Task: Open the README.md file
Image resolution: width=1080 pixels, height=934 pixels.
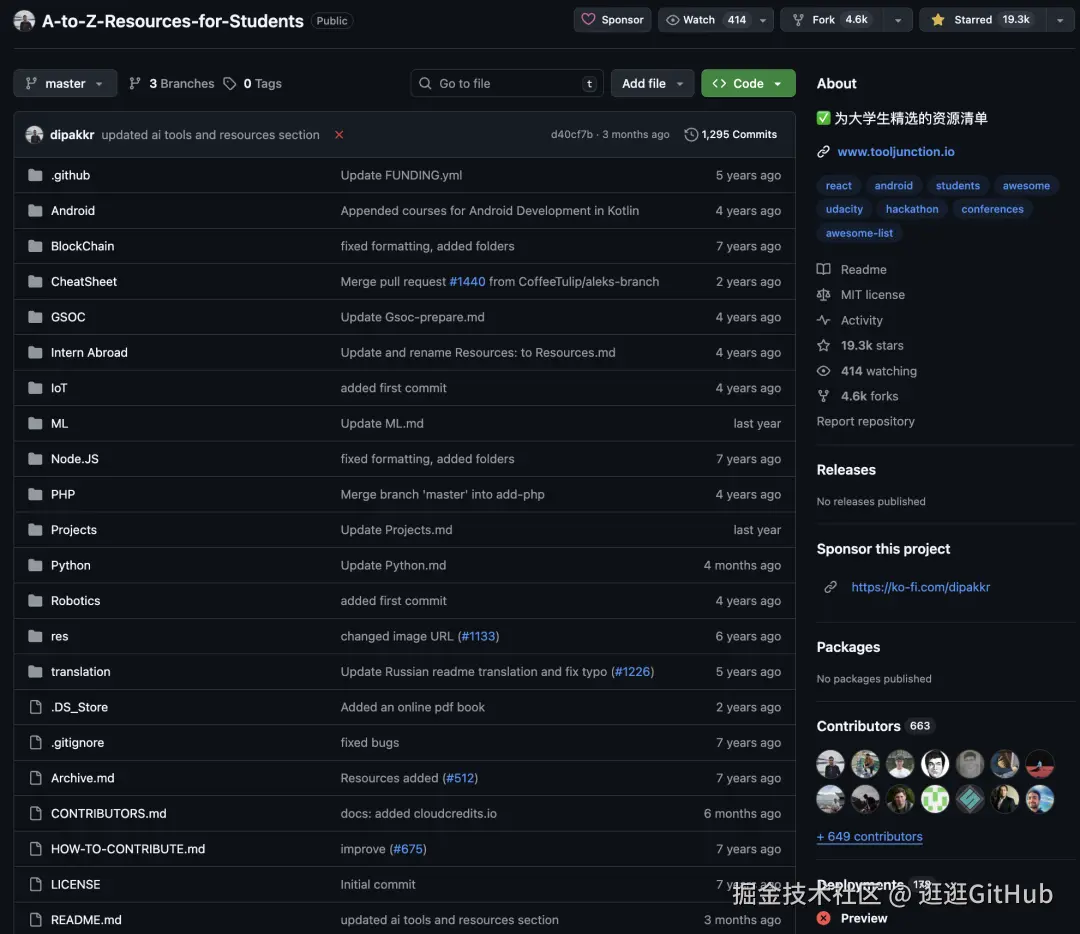Action: (86, 920)
